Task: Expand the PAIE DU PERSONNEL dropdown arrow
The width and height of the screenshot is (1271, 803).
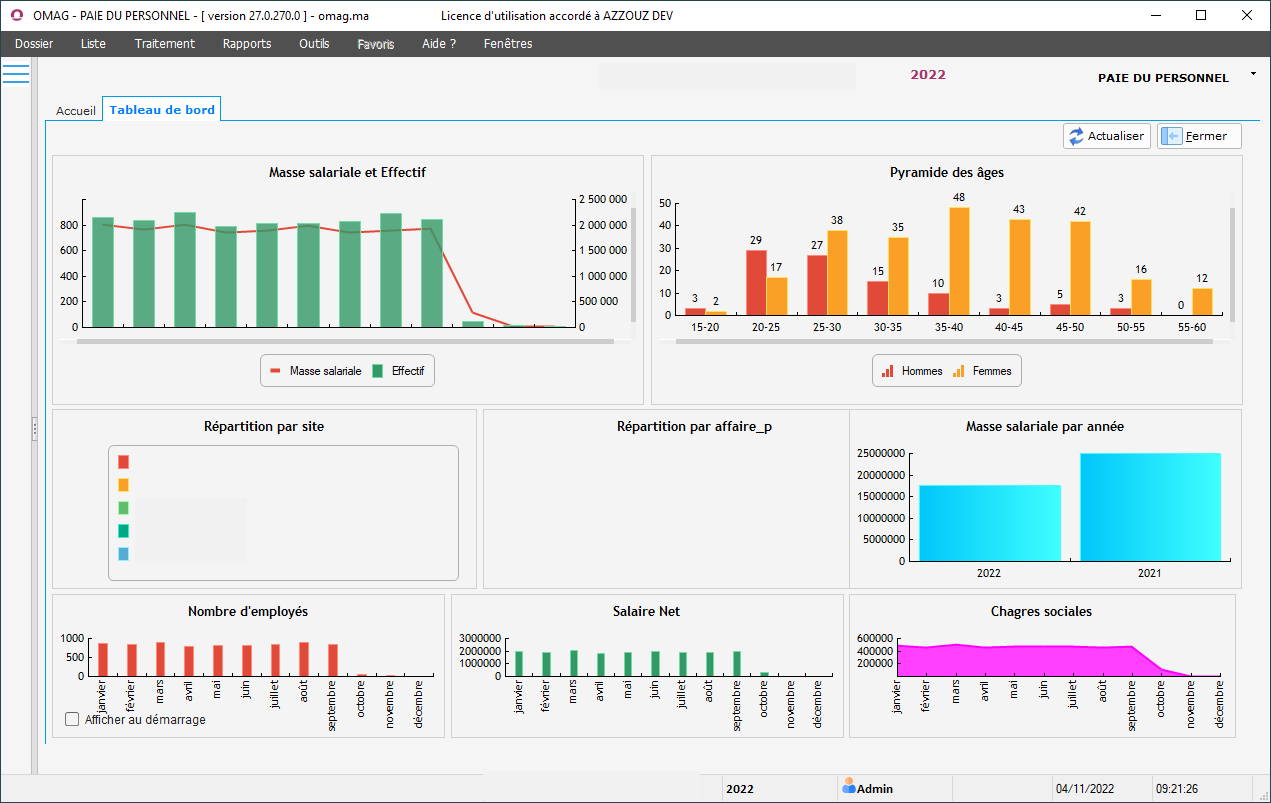Action: click(1252, 75)
